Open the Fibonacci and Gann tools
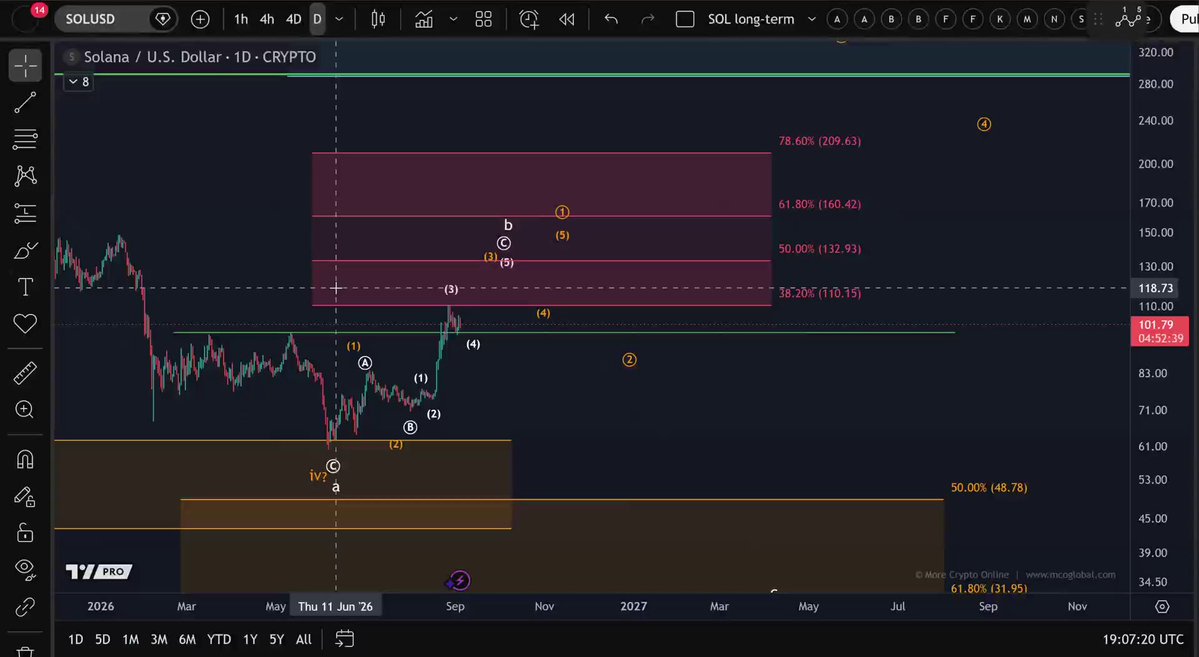The width and height of the screenshot is (1199, 657). point(25,139)
